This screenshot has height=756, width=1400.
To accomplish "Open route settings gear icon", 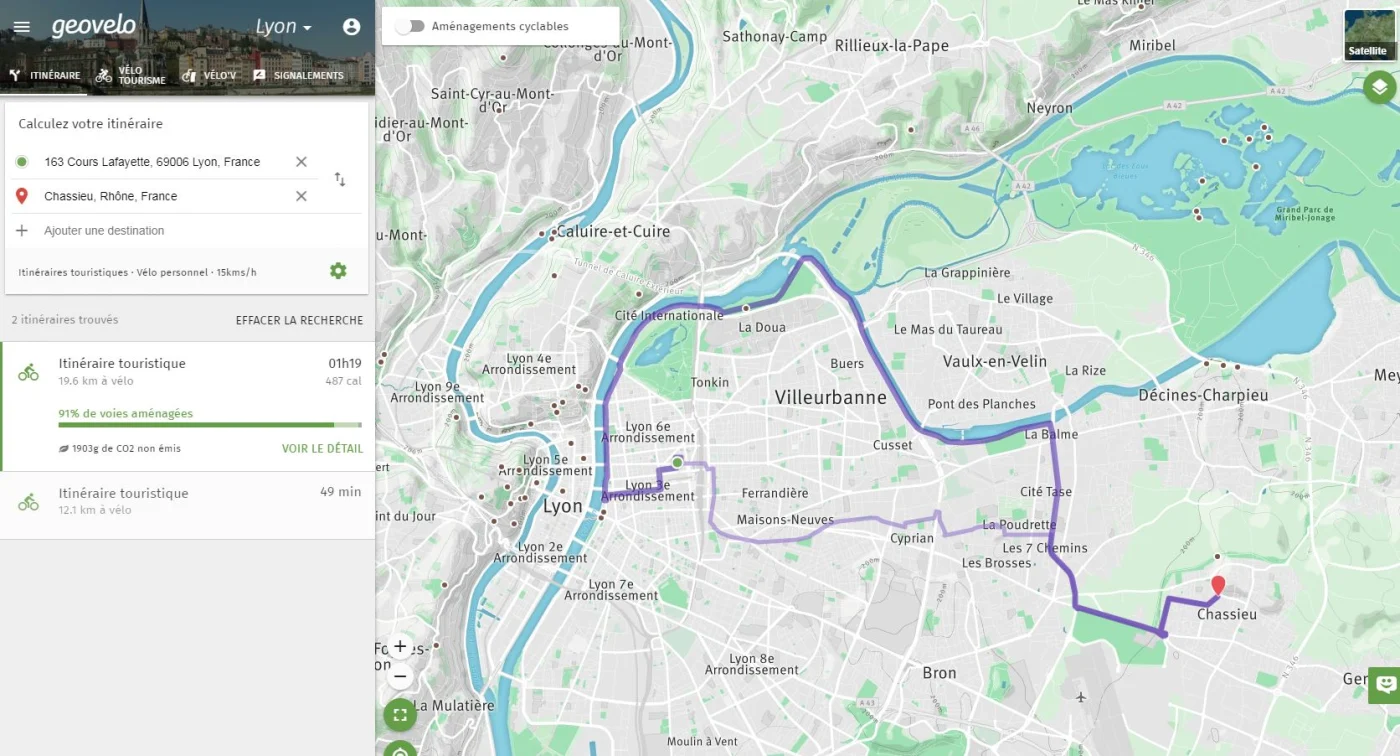I will click(338, 271).
